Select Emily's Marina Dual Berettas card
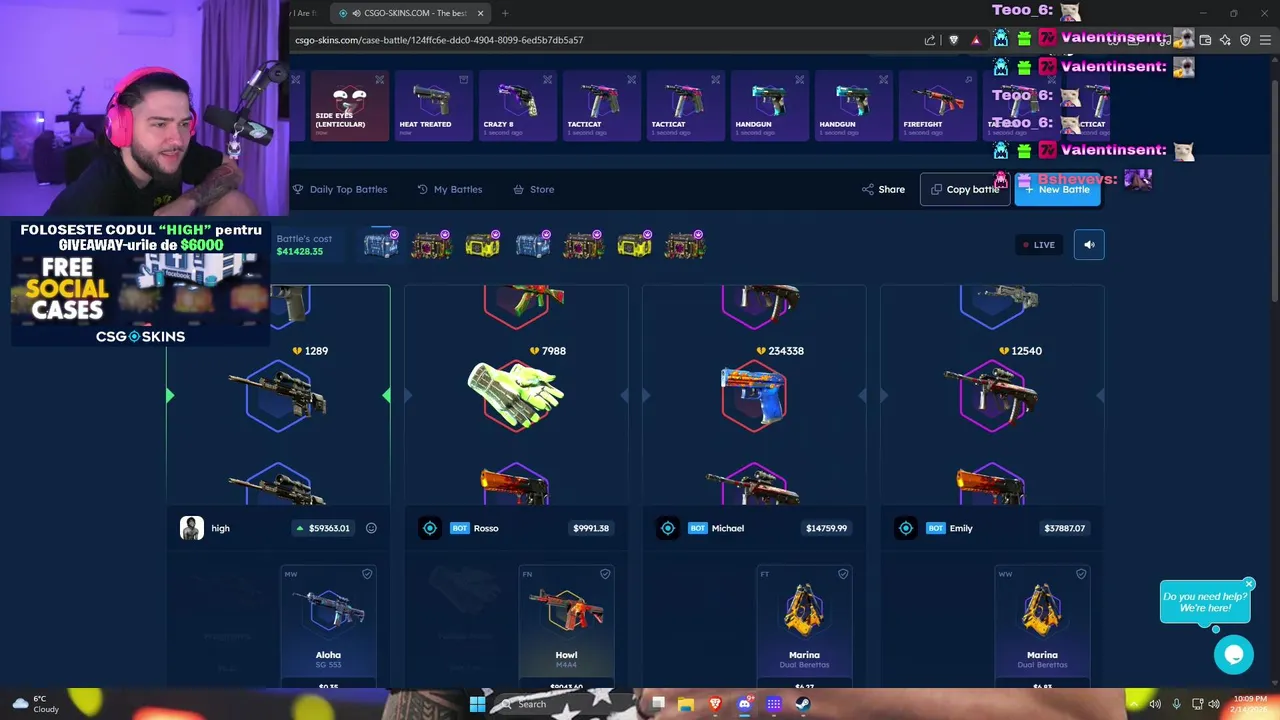This screenshot has height=720, width=1280. pyautogui.click(x=1042, y=628)
